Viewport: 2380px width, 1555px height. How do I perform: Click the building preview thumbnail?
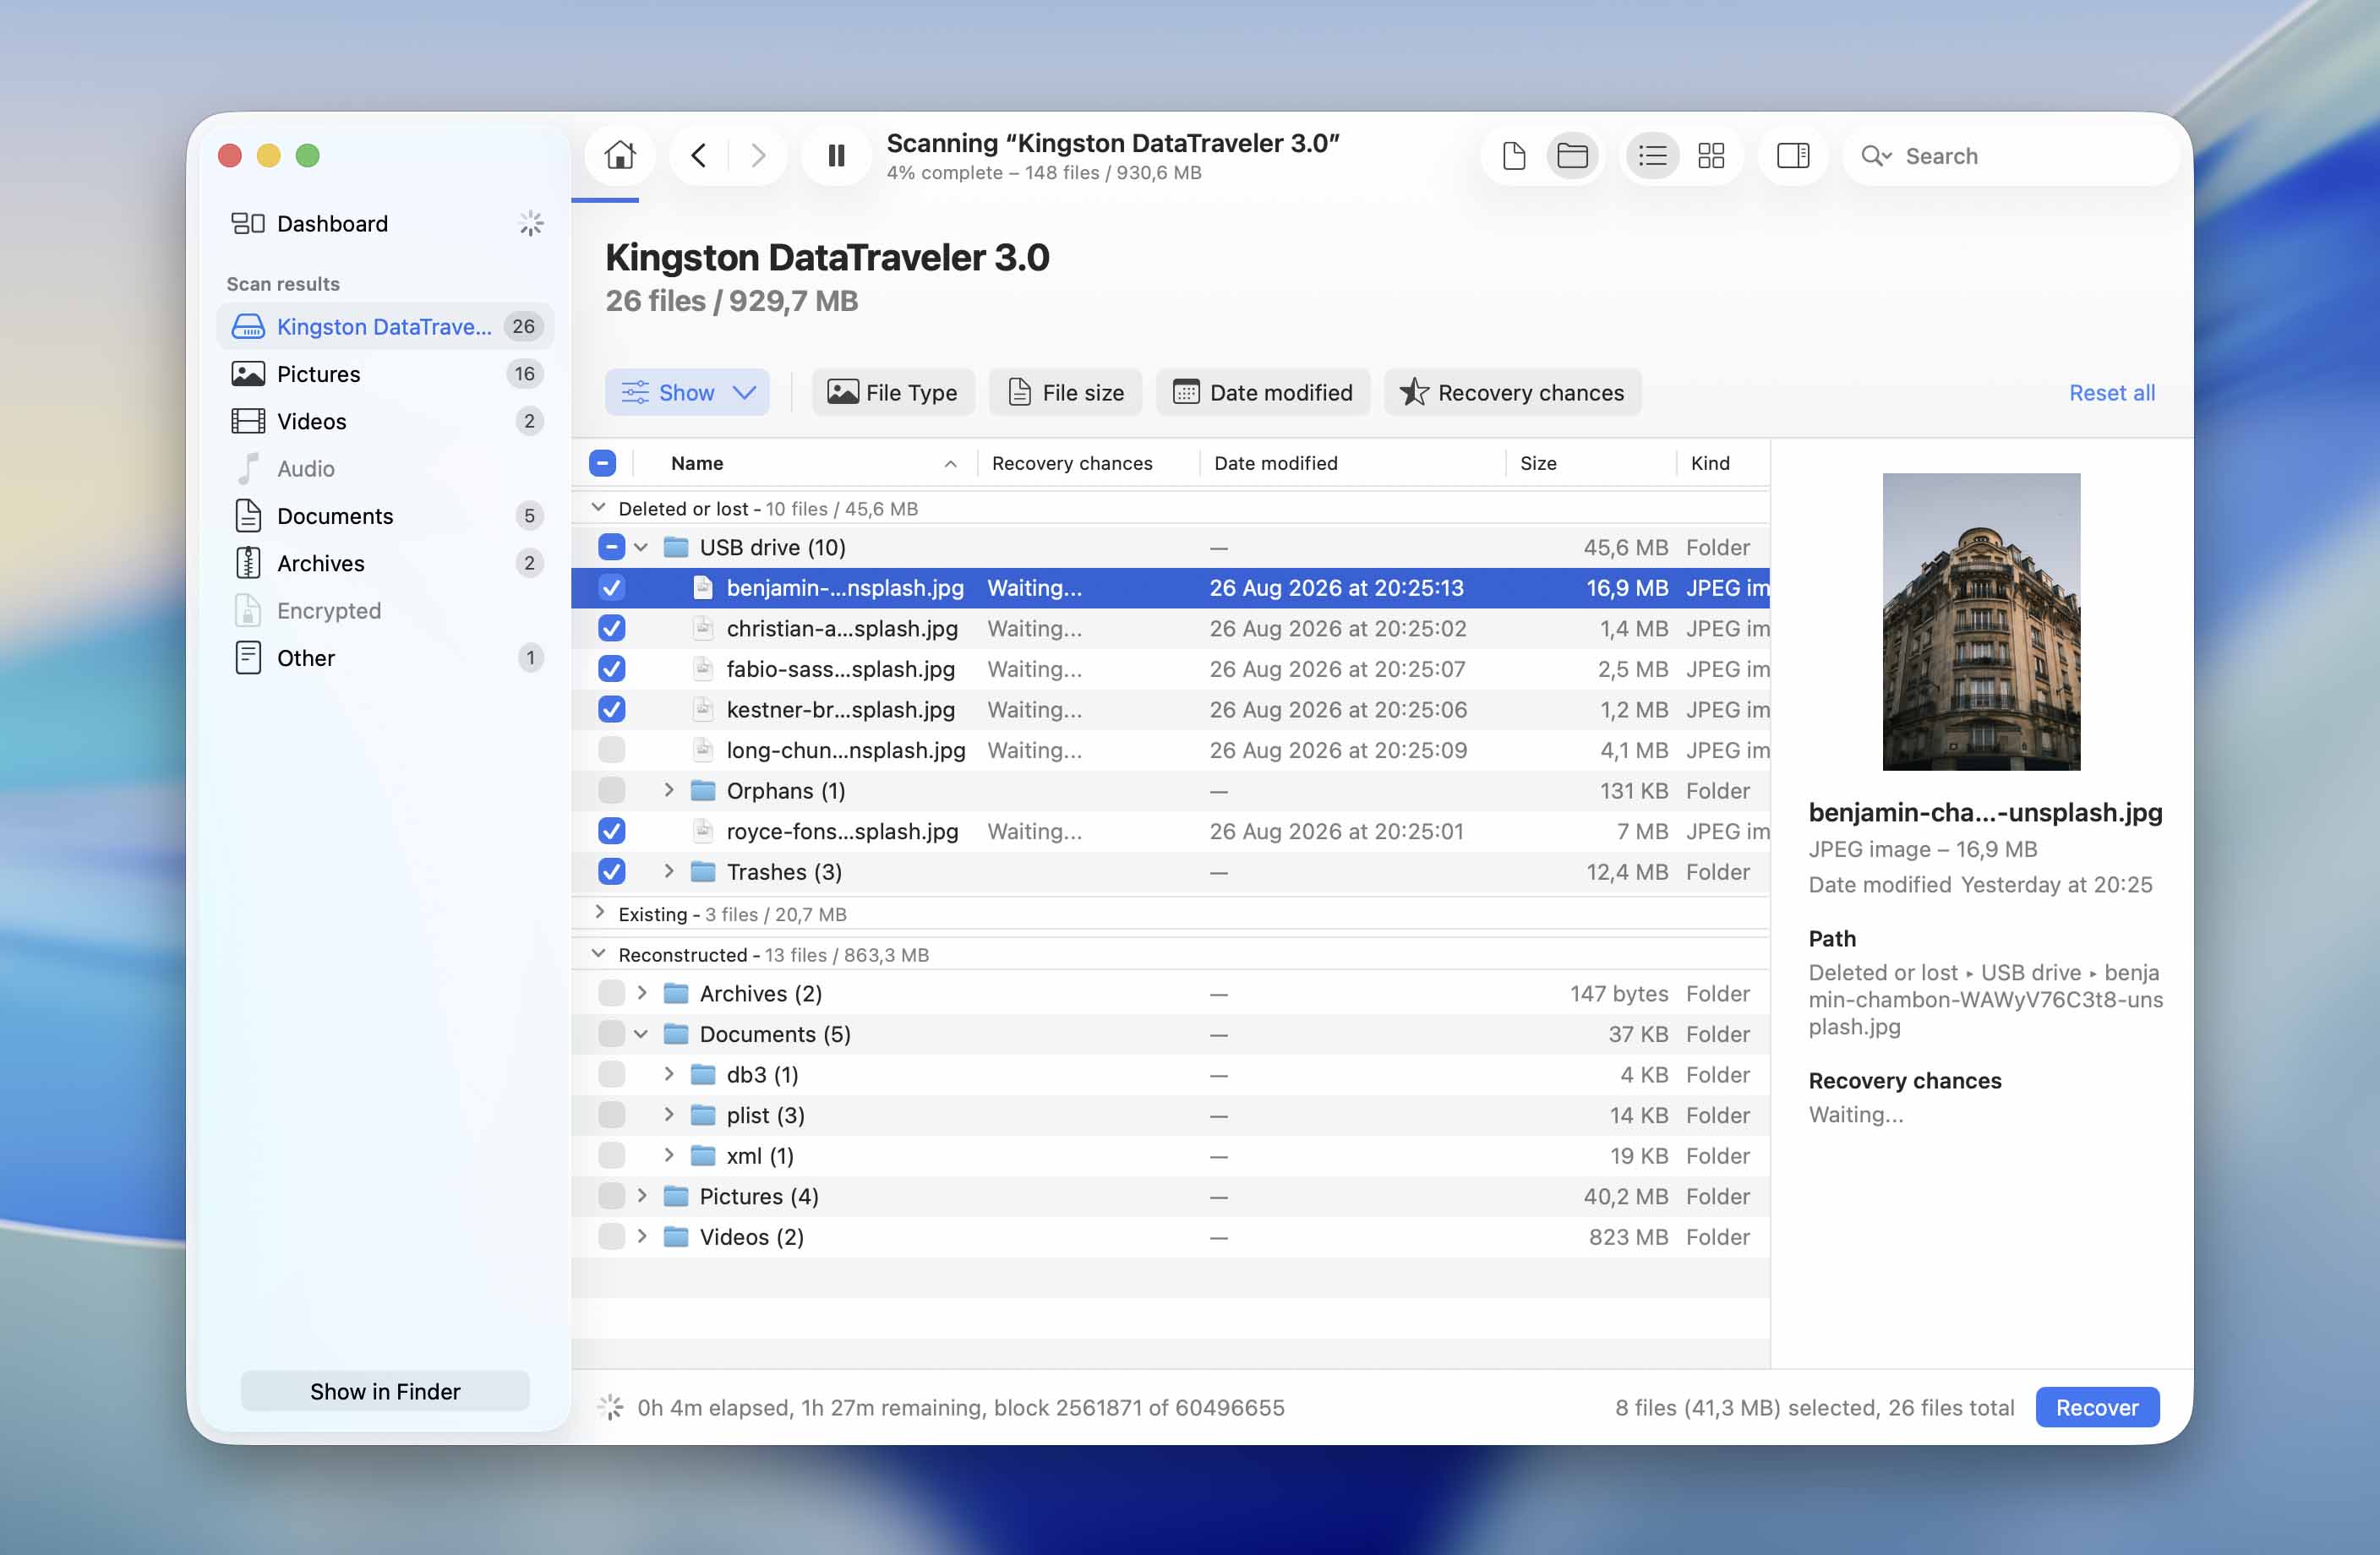point(1980,621)
